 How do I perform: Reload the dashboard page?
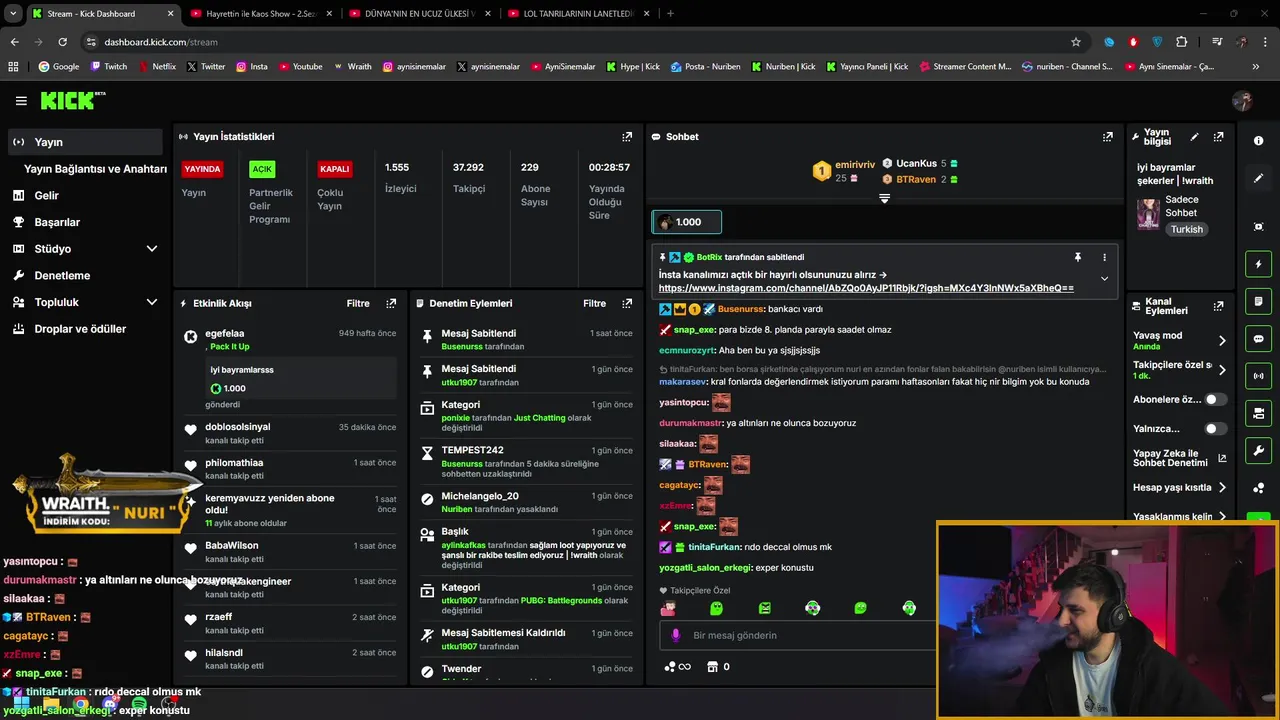tap(63, 42)
